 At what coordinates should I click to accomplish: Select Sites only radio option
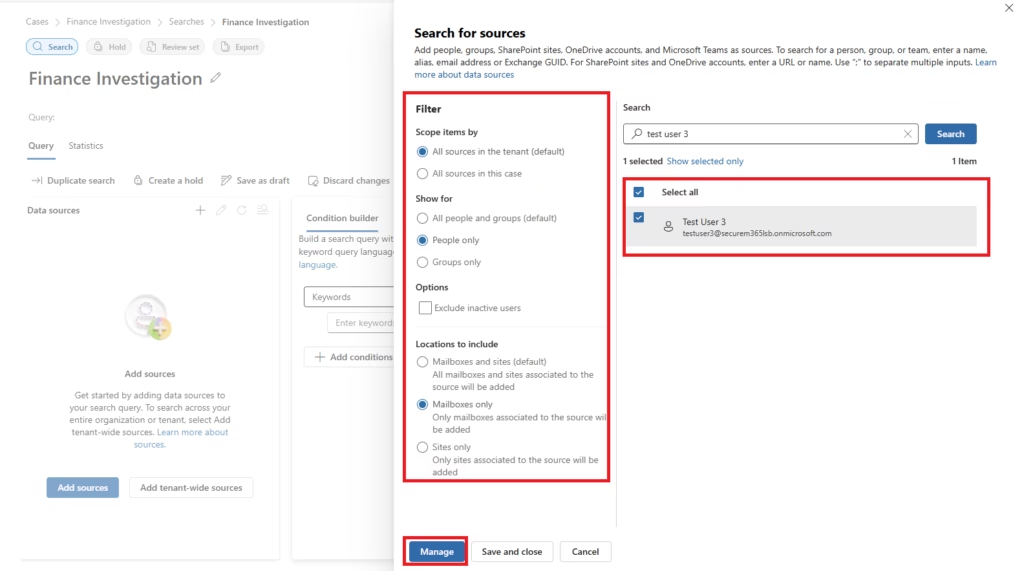[423, 448]
